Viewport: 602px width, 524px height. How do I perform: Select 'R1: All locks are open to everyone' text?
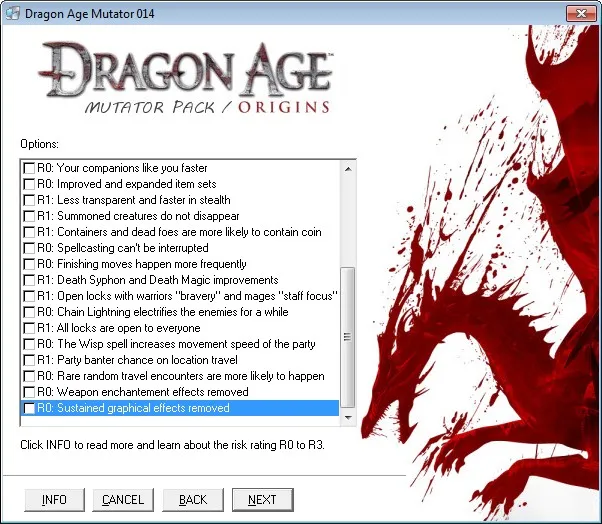[x=119, y=328]
